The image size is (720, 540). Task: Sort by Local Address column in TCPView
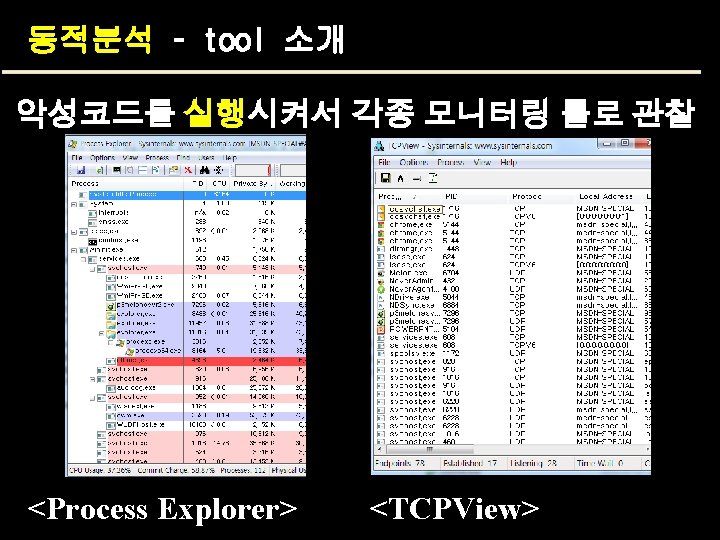(608, 197)
